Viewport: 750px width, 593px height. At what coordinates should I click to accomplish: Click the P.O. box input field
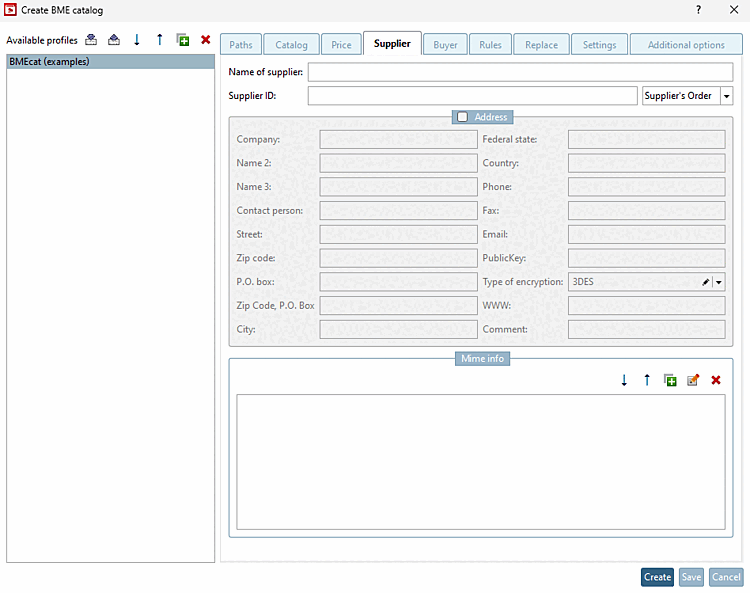[x=398, y=282]
